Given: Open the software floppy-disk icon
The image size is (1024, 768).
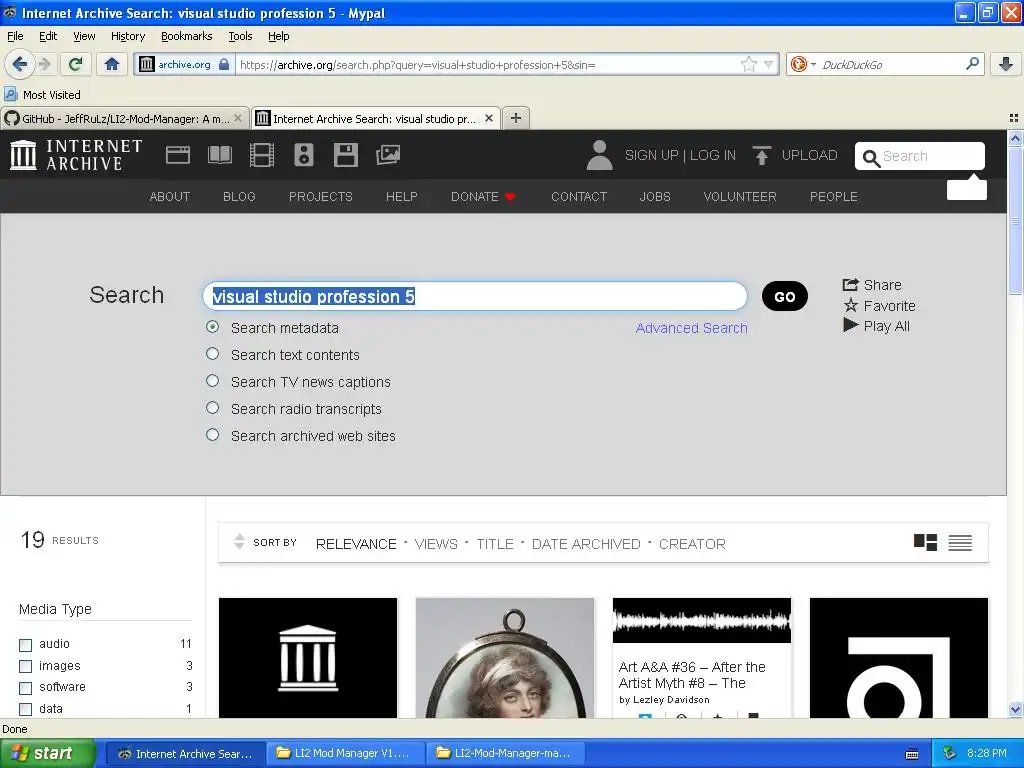Looking at the screenshot, I should (x=345, y=155).
